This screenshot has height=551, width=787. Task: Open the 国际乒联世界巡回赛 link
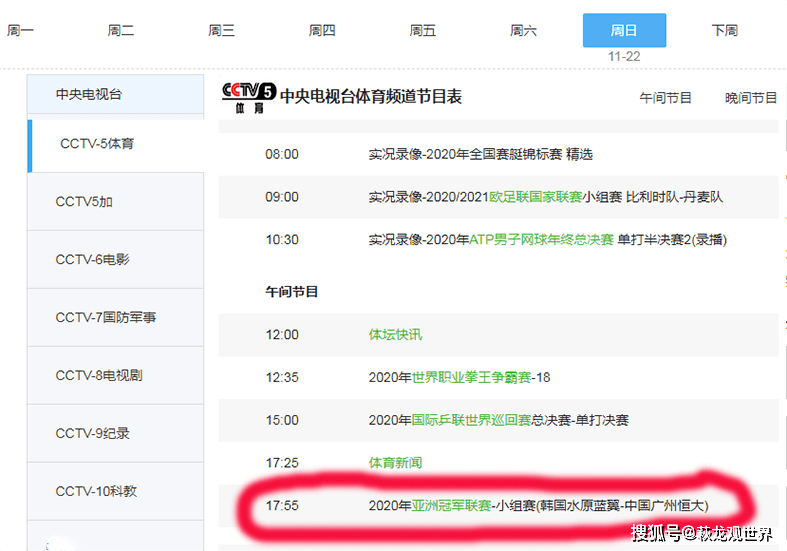coord(471,420)
